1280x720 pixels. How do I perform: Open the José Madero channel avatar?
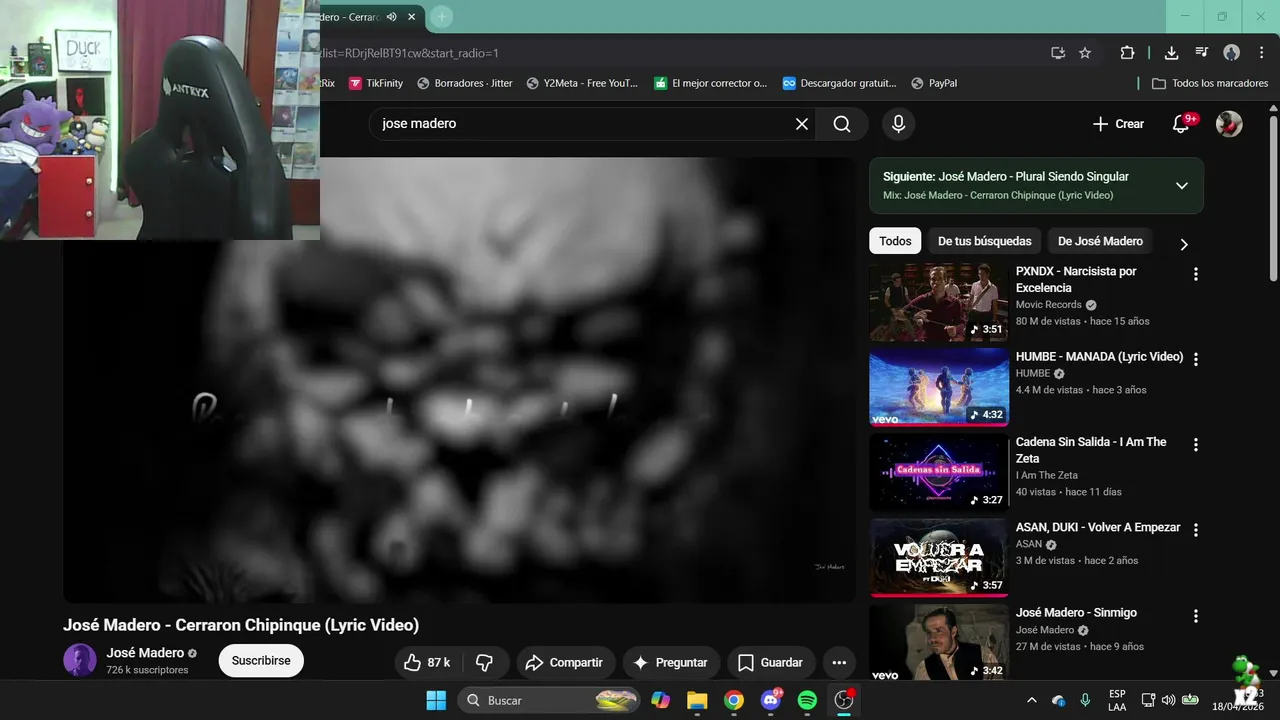pyautogui.click(x=80, y=660)
